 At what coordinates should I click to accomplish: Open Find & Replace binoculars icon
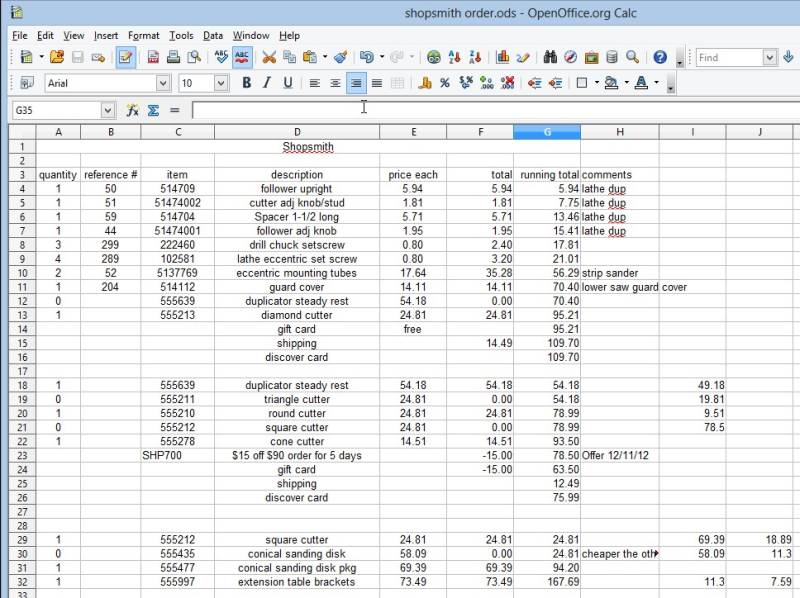click(x=550, y=57)
